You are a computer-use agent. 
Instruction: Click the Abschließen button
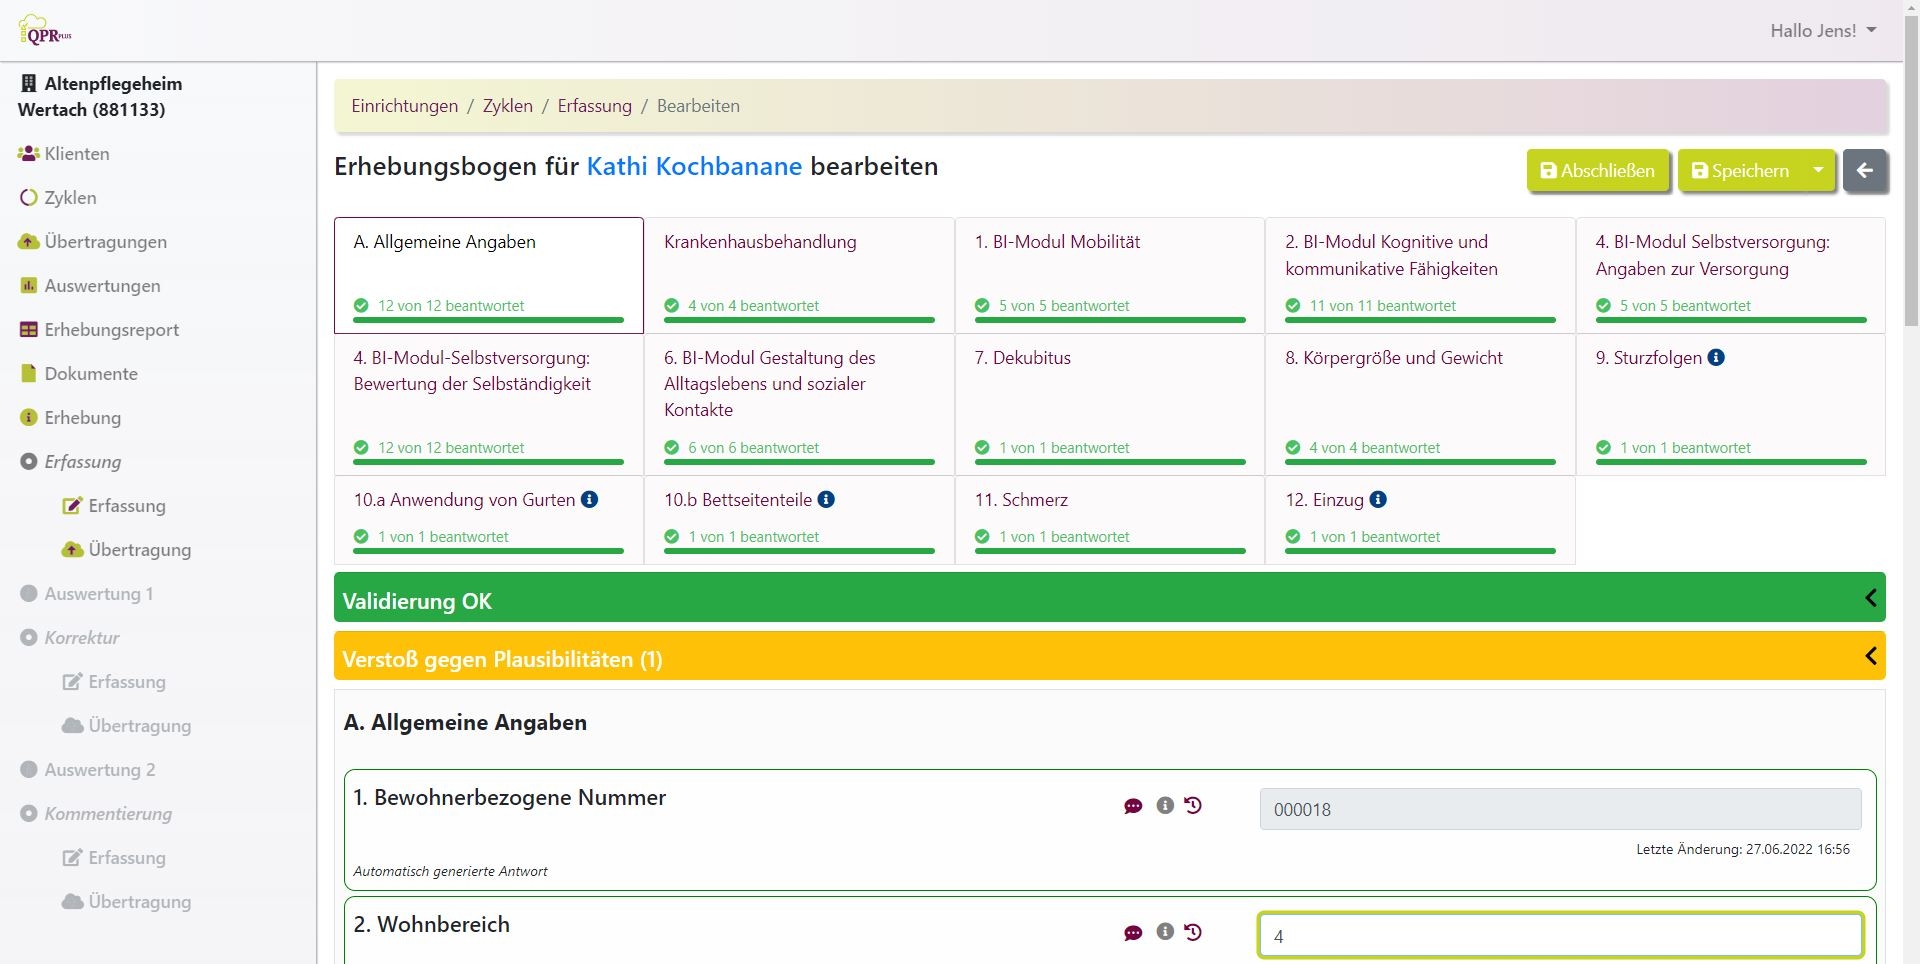pos(1598,171)
